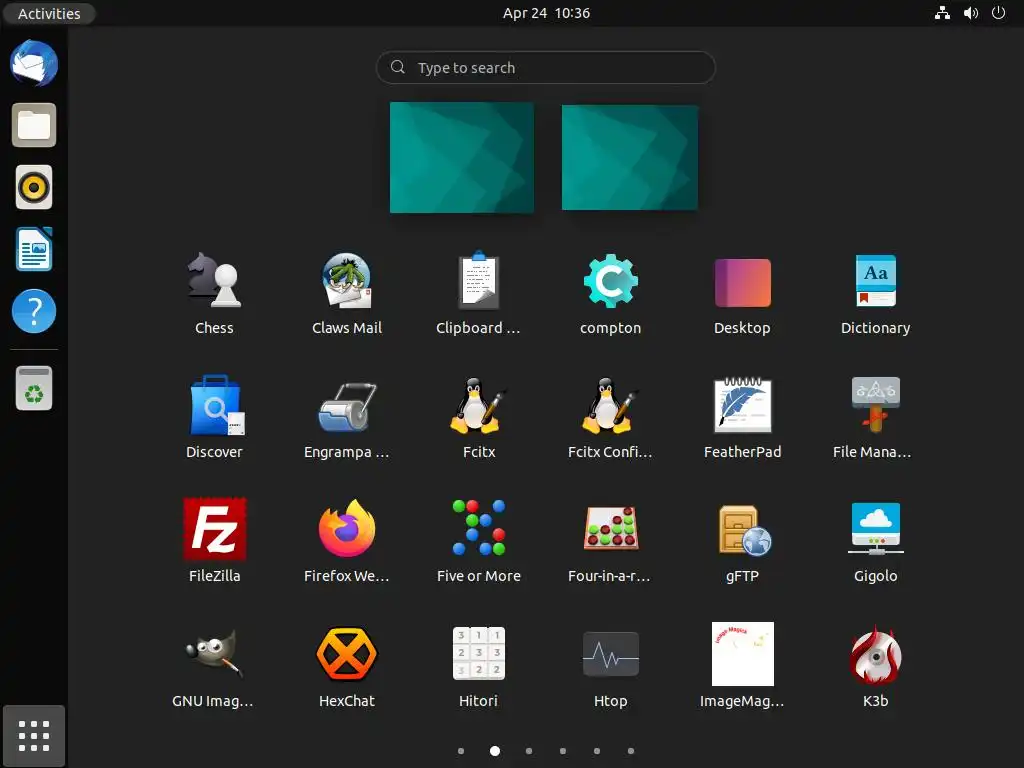The width and height of the screenshot is (1024, 768).
Task: Open Help from the dock
Action: point(34,311)
